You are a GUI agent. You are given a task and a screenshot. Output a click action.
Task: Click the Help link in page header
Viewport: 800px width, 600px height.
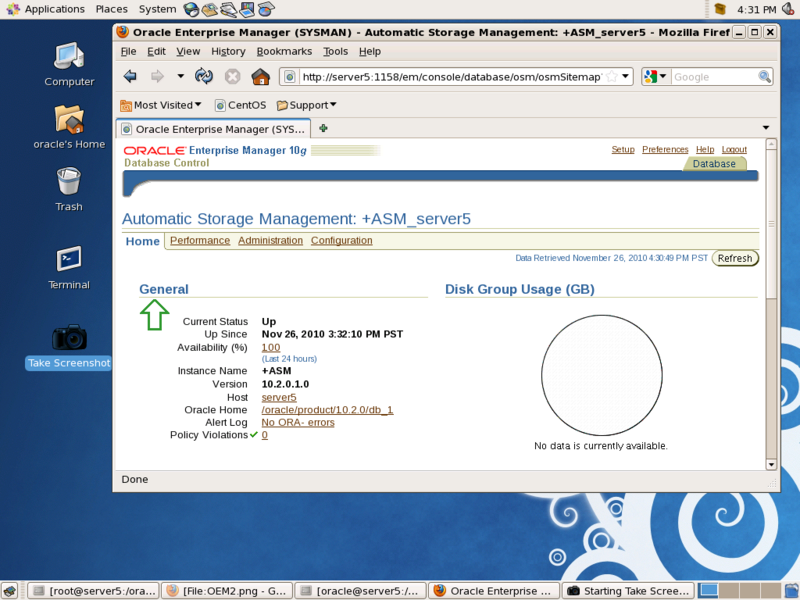[x=705, y=149]
